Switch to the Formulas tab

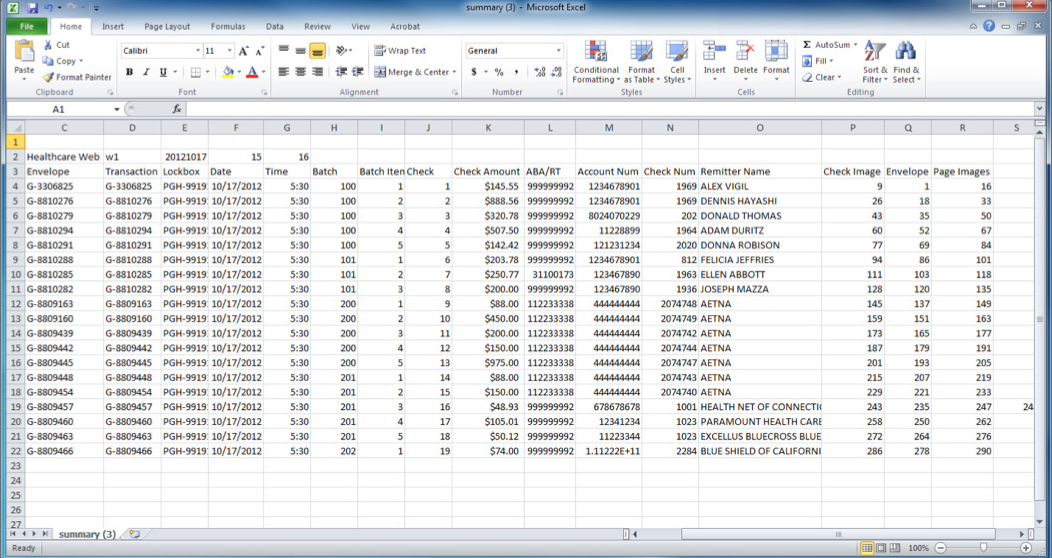[x=228, y=26]
